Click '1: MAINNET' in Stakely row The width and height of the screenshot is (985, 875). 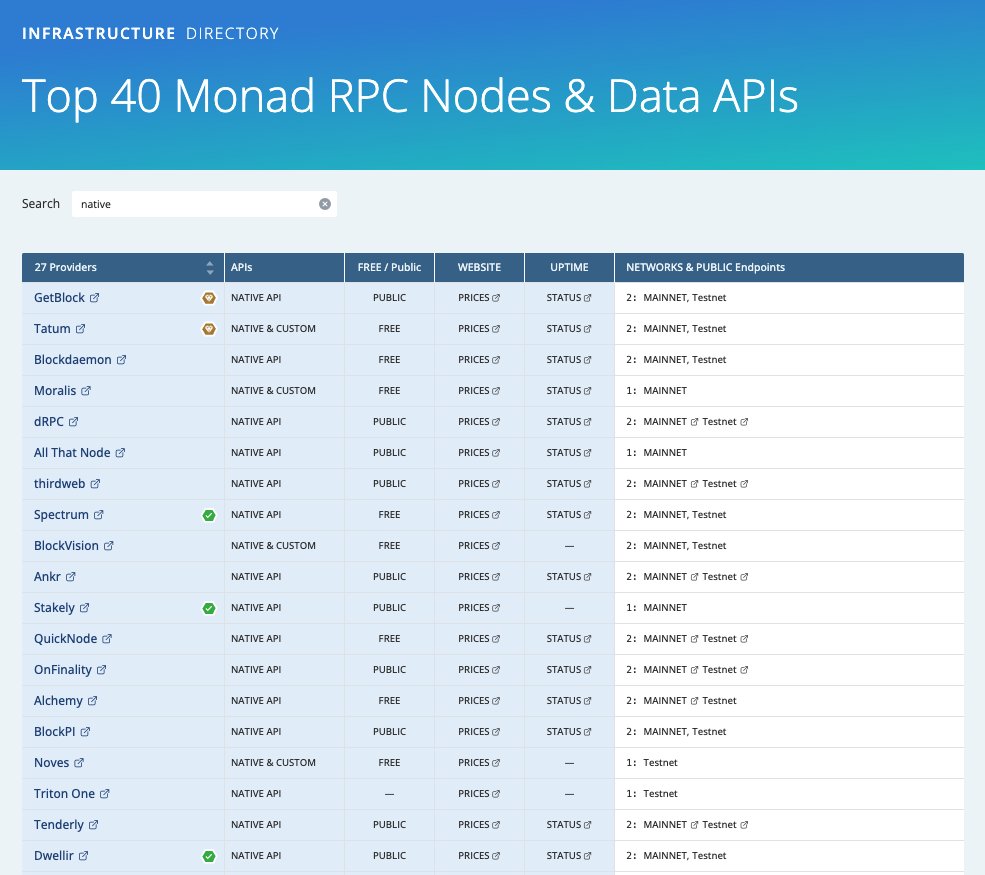pyautogui.click(x=656, y=608)
